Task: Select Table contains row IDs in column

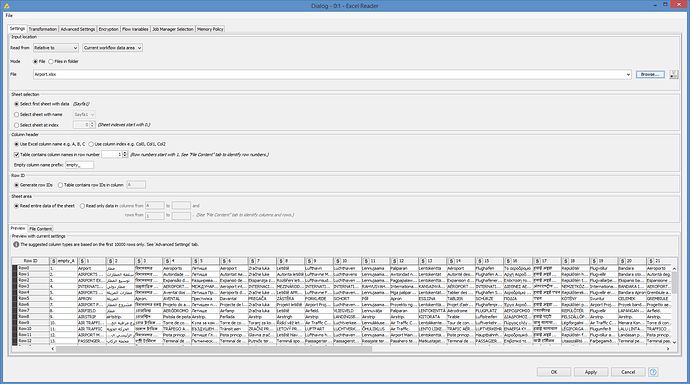Action: (60, 185)
